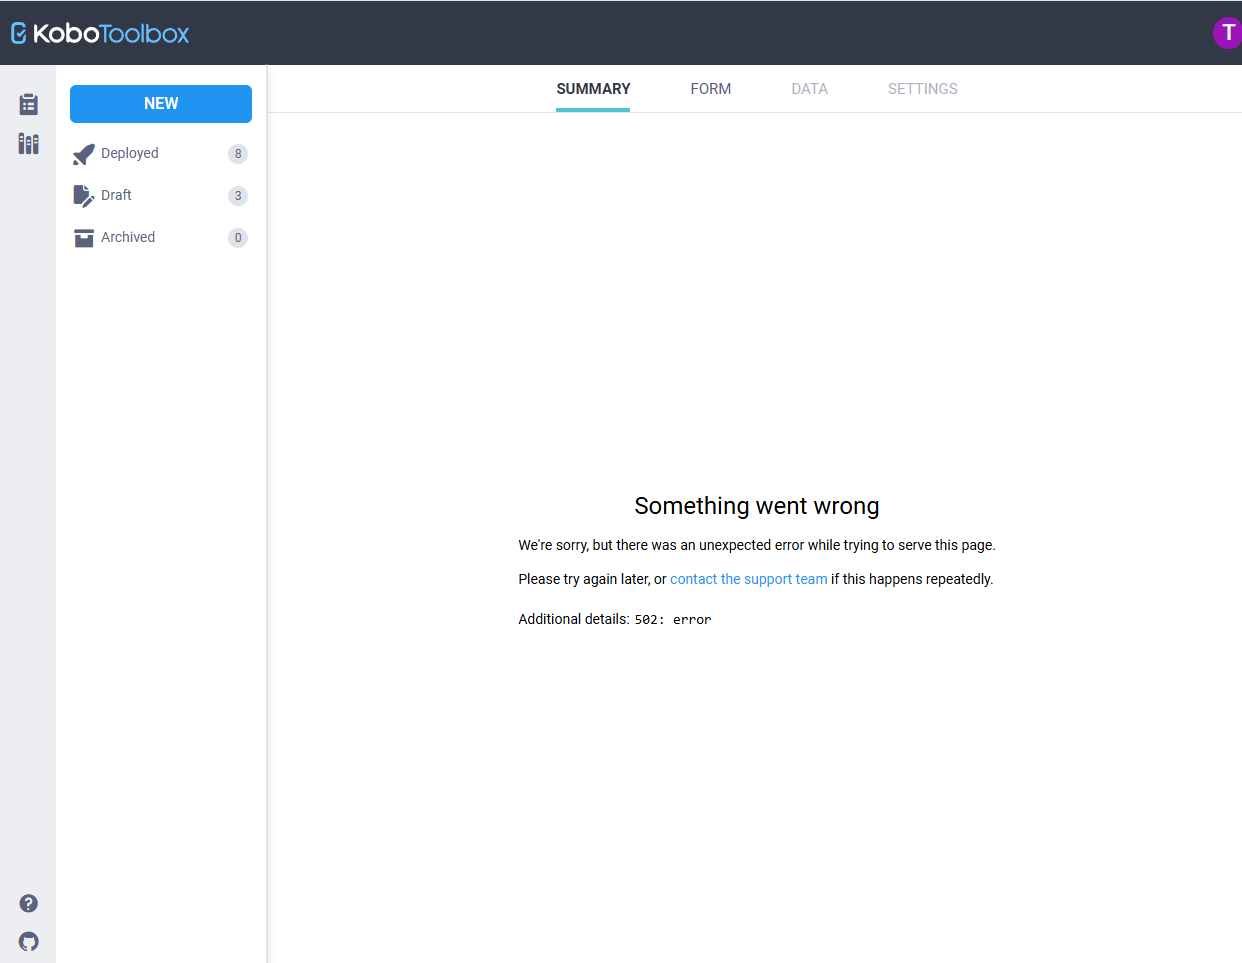
Task: Open the user account avatar menu
Action: pos(1226,33)
